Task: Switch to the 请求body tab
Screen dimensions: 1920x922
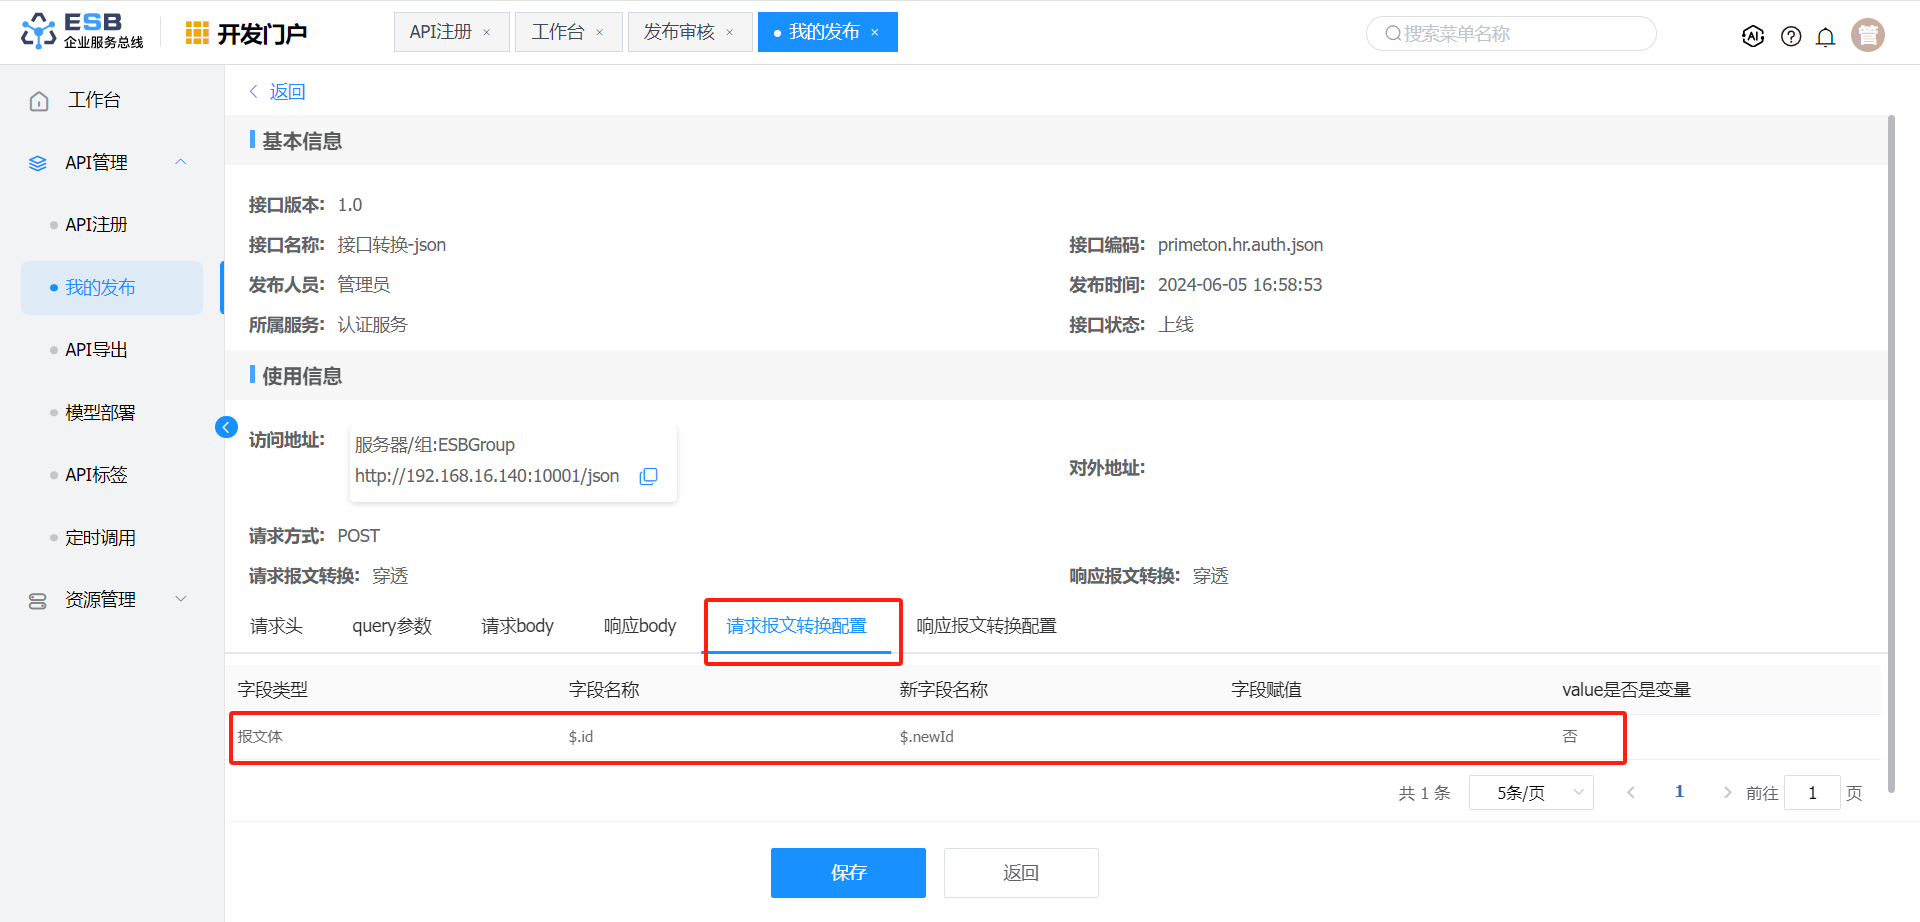Action: pyautogui.click(x=517, y=626)
